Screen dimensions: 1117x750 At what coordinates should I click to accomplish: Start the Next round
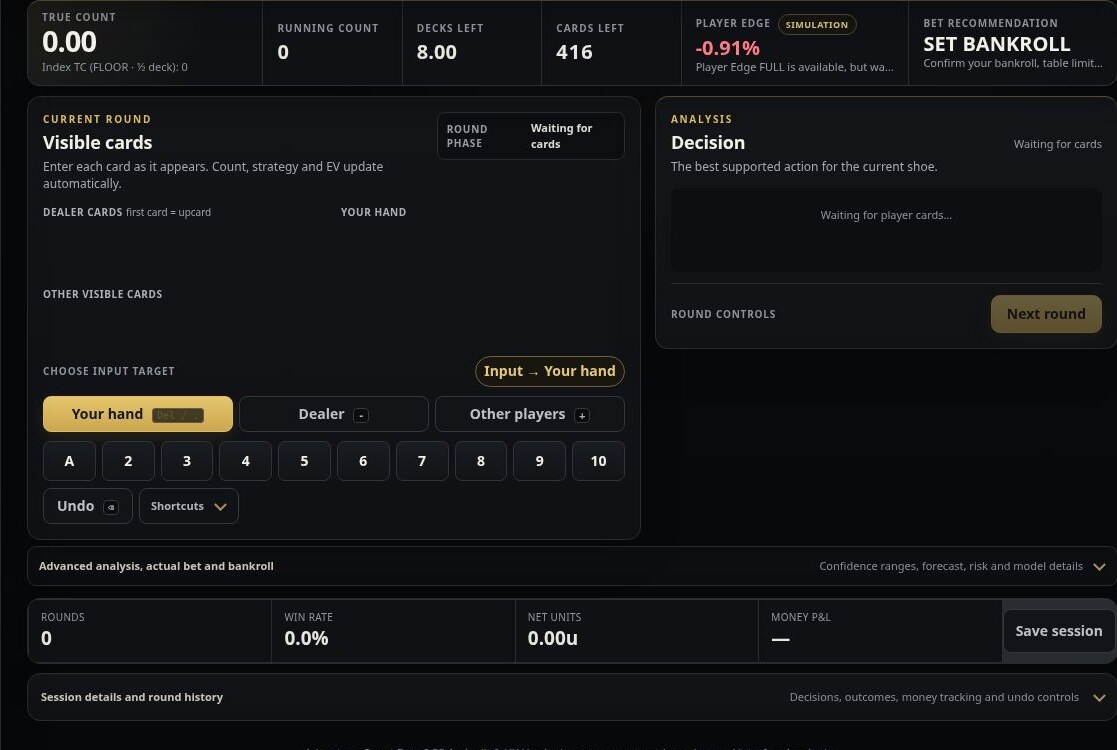(1046, 314)
